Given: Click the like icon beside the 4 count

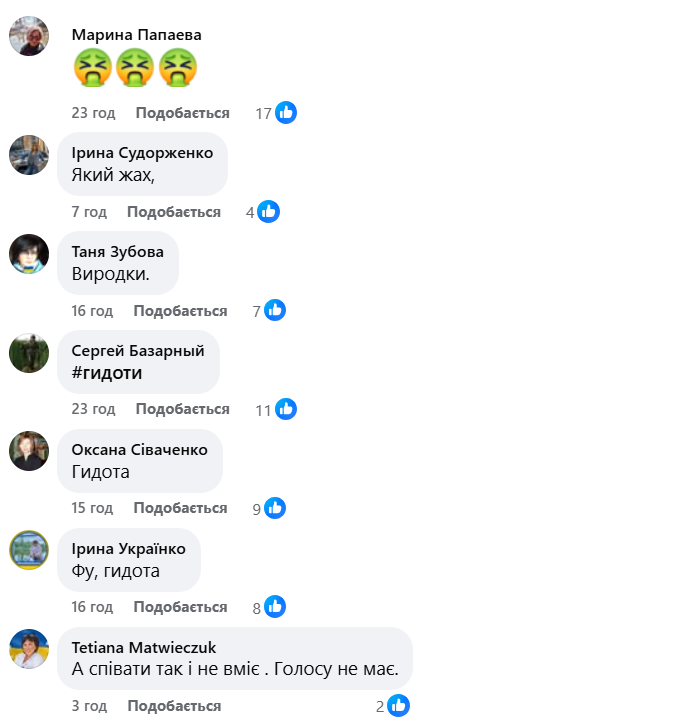Looking at the screenshot, I should pos(268,212).
